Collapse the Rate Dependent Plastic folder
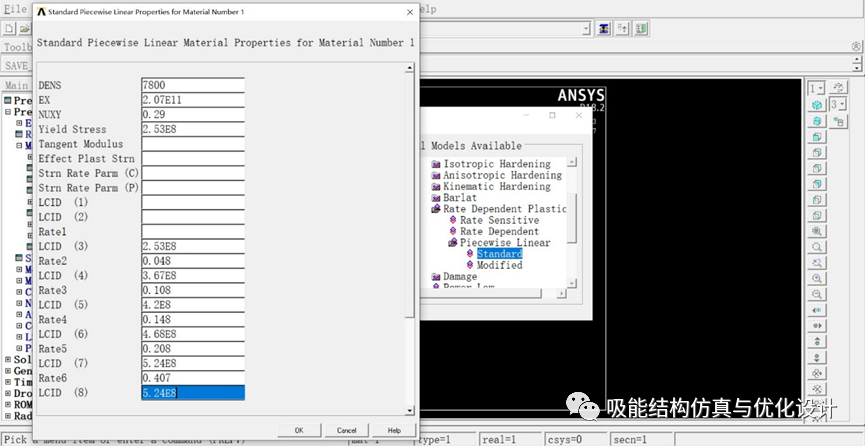865x446 pixels. (x=435, y=209)
